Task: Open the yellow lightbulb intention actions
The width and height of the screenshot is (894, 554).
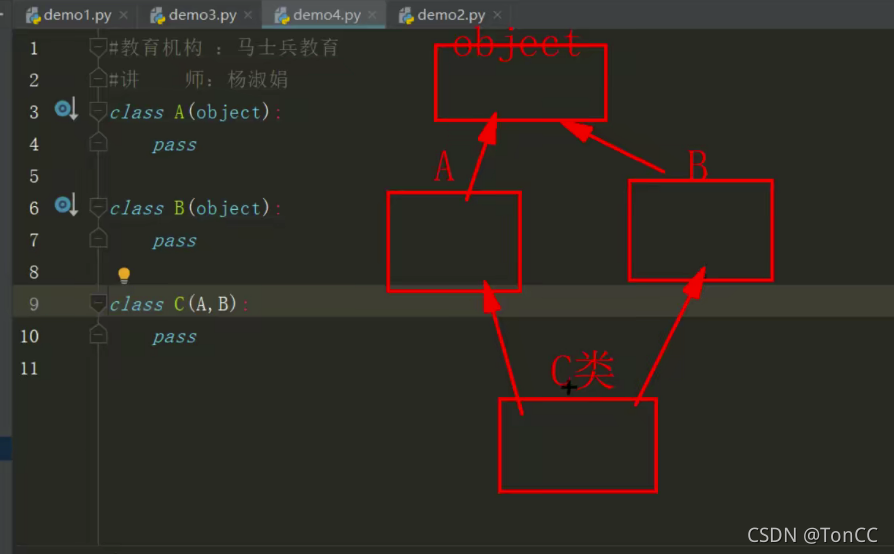Action: (x=124, y=275)
